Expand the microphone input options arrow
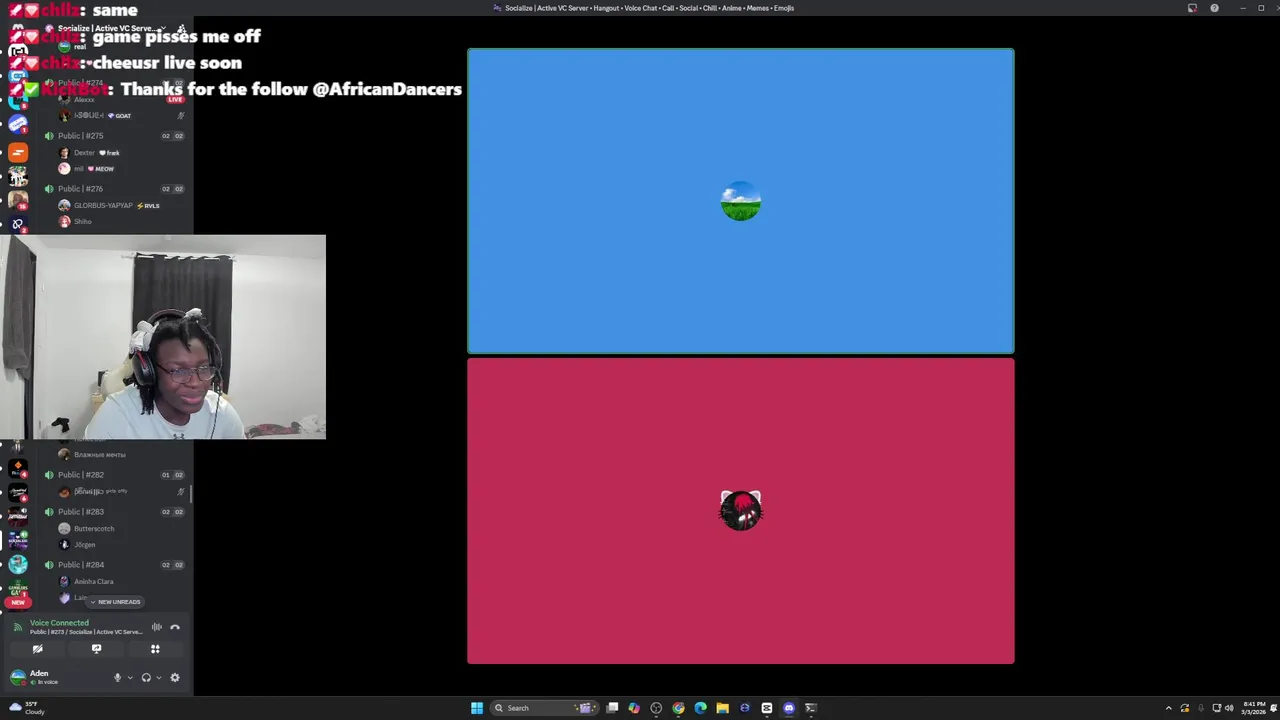This screenshot has height=720, width=1280. (129, 678)
